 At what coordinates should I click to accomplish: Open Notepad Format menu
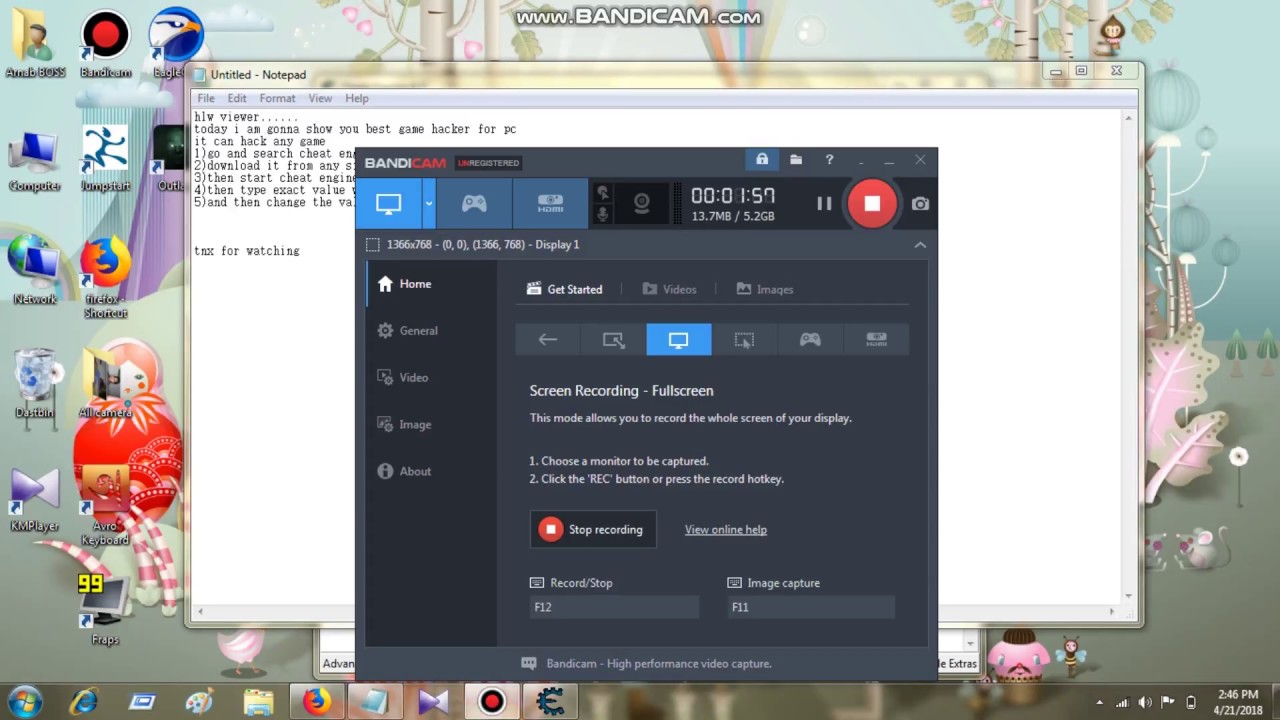pyautogui.click(x=277, y=98)
